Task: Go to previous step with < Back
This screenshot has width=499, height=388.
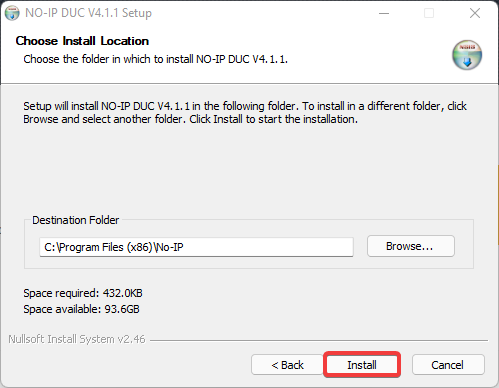Action: [x=287, y=365]
